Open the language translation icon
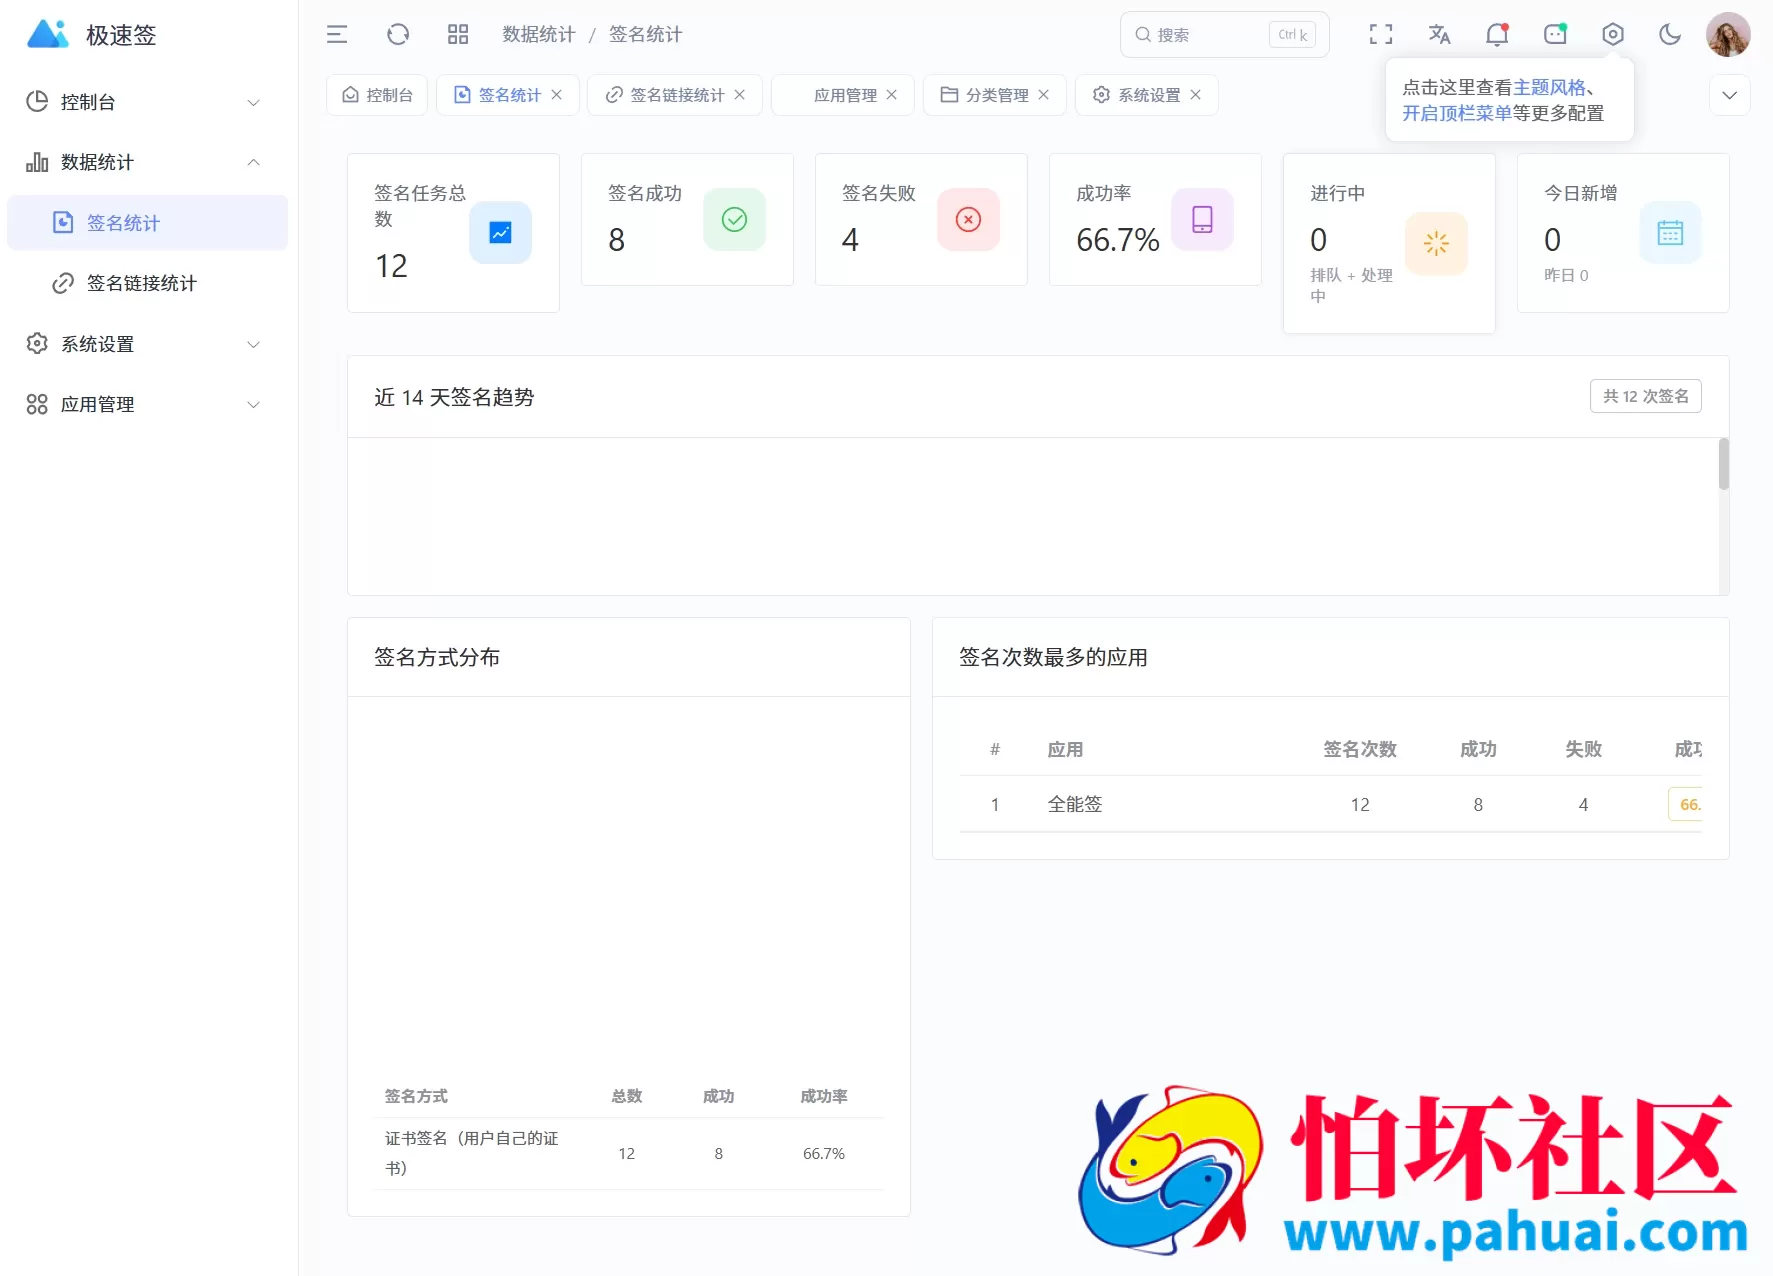This screenshot has width=1773, height=1276. coord(1439,35)
